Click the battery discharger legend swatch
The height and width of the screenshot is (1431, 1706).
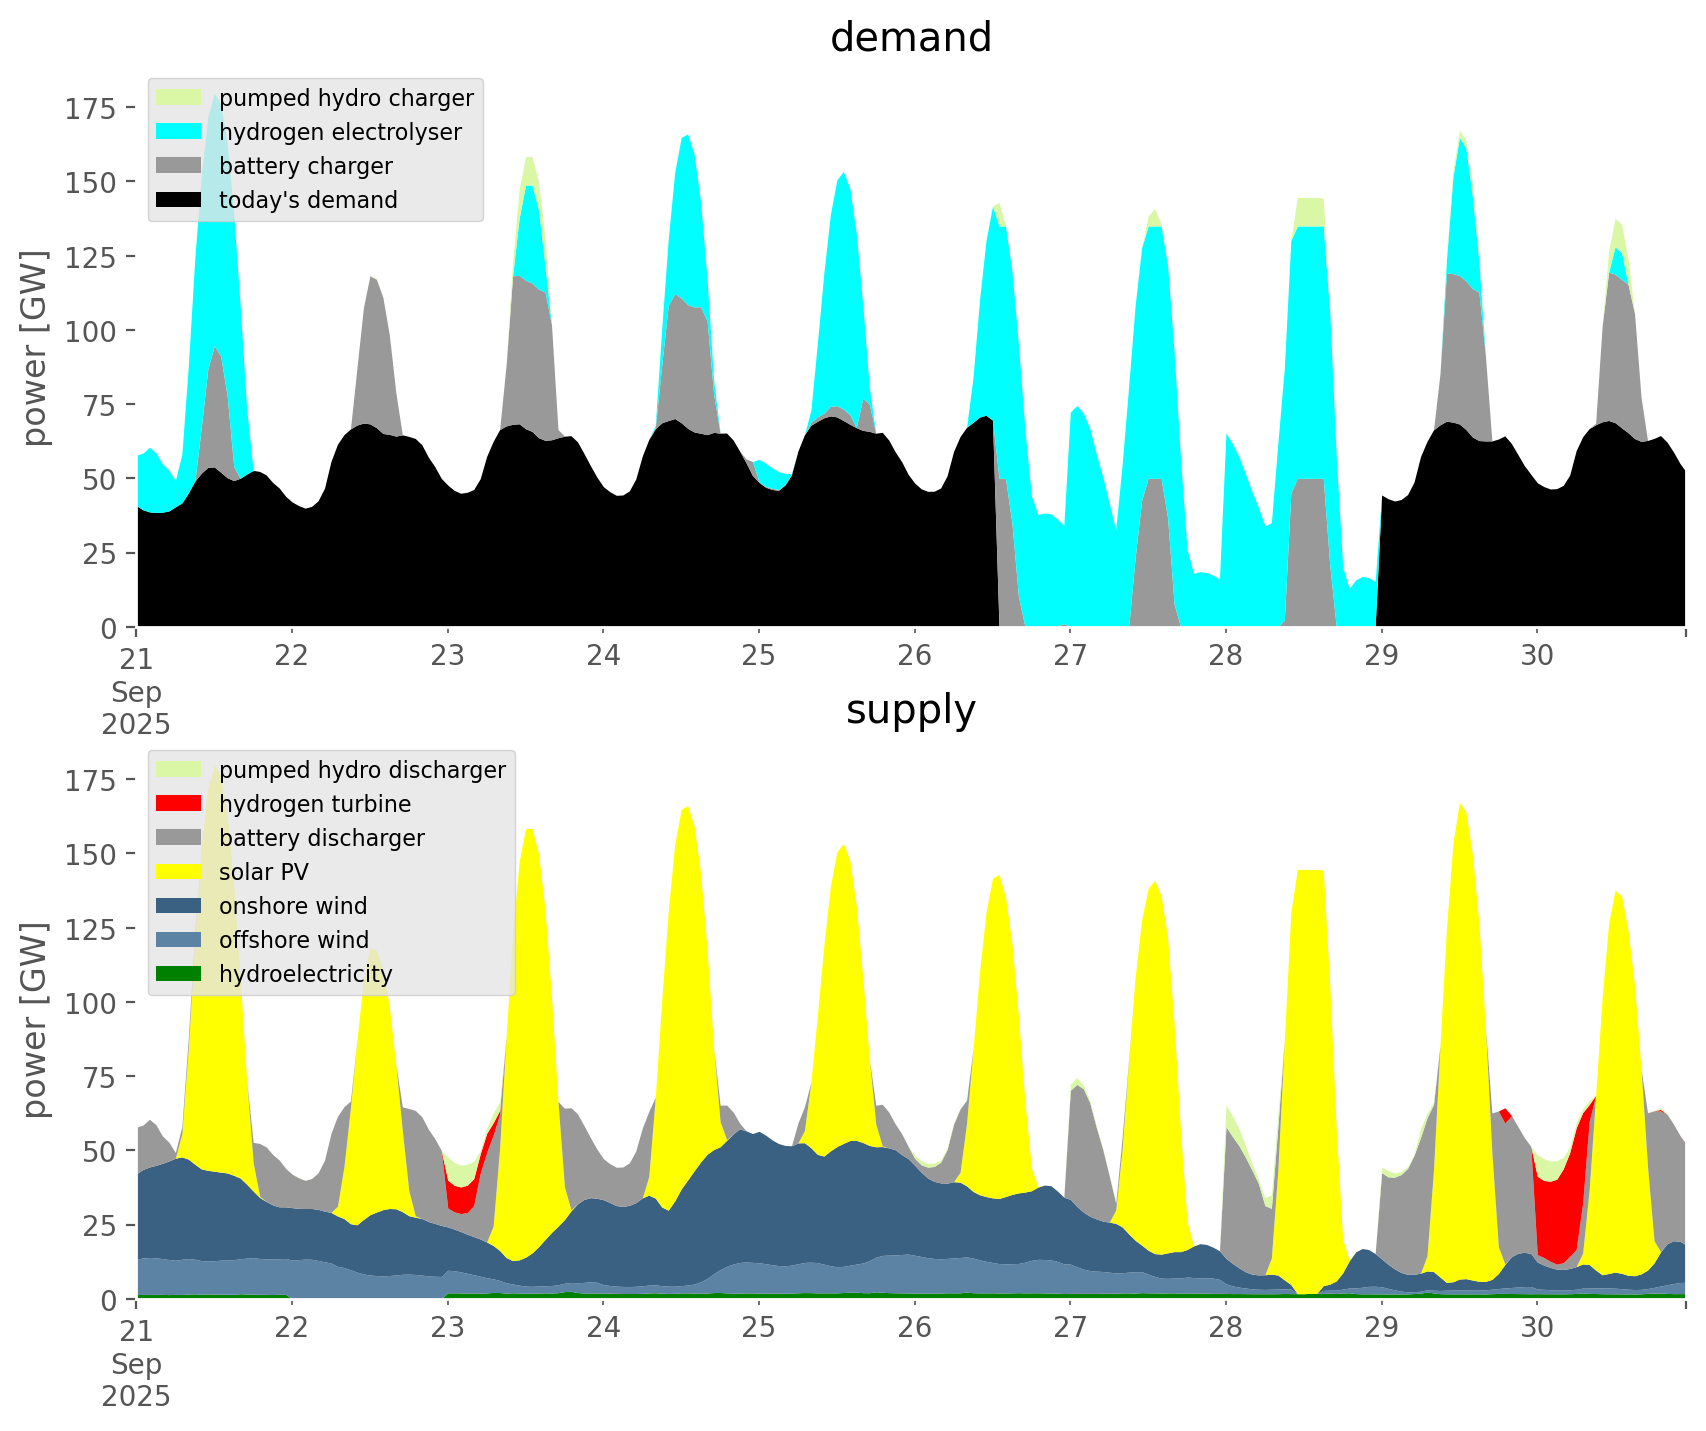[x=179, y=838]
